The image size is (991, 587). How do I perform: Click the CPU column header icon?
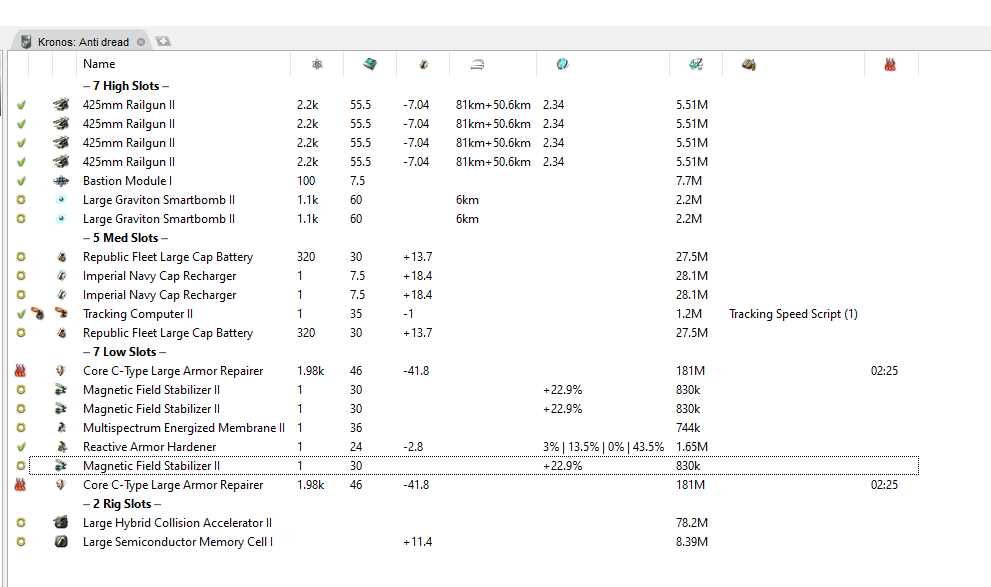pos(370,64)
